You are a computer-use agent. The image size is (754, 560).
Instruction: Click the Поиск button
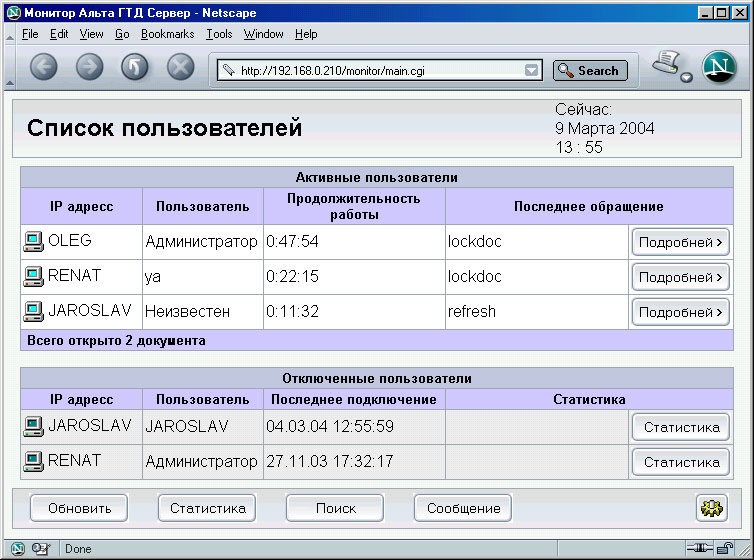(x=335, y=508)
